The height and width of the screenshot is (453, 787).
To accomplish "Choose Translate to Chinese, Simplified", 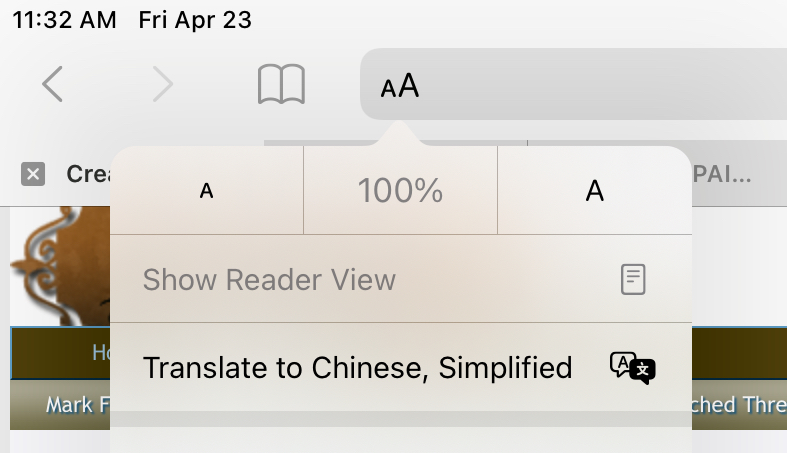I will [x=357, y=368].
